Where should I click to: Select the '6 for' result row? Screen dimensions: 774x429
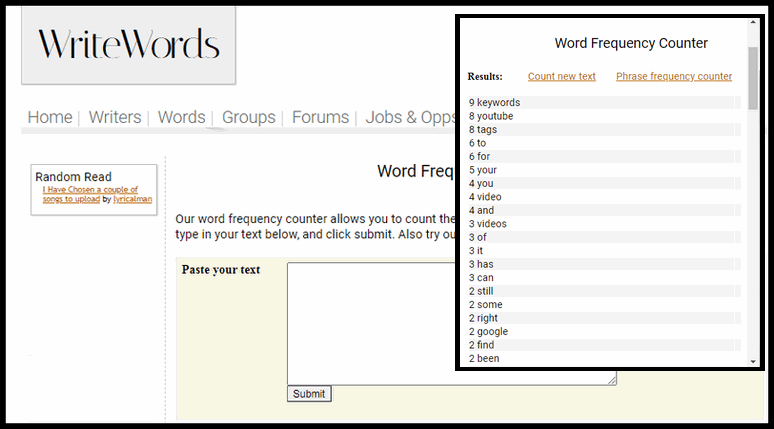[604, 156]
